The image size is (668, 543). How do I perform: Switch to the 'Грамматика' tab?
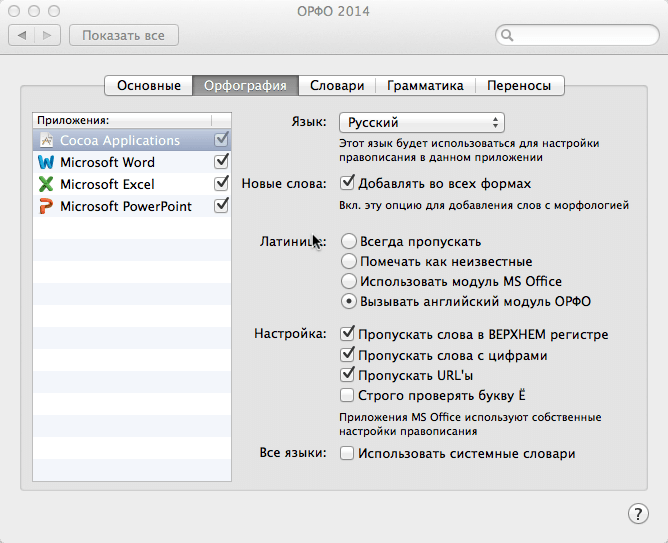[x=425, y=86]
